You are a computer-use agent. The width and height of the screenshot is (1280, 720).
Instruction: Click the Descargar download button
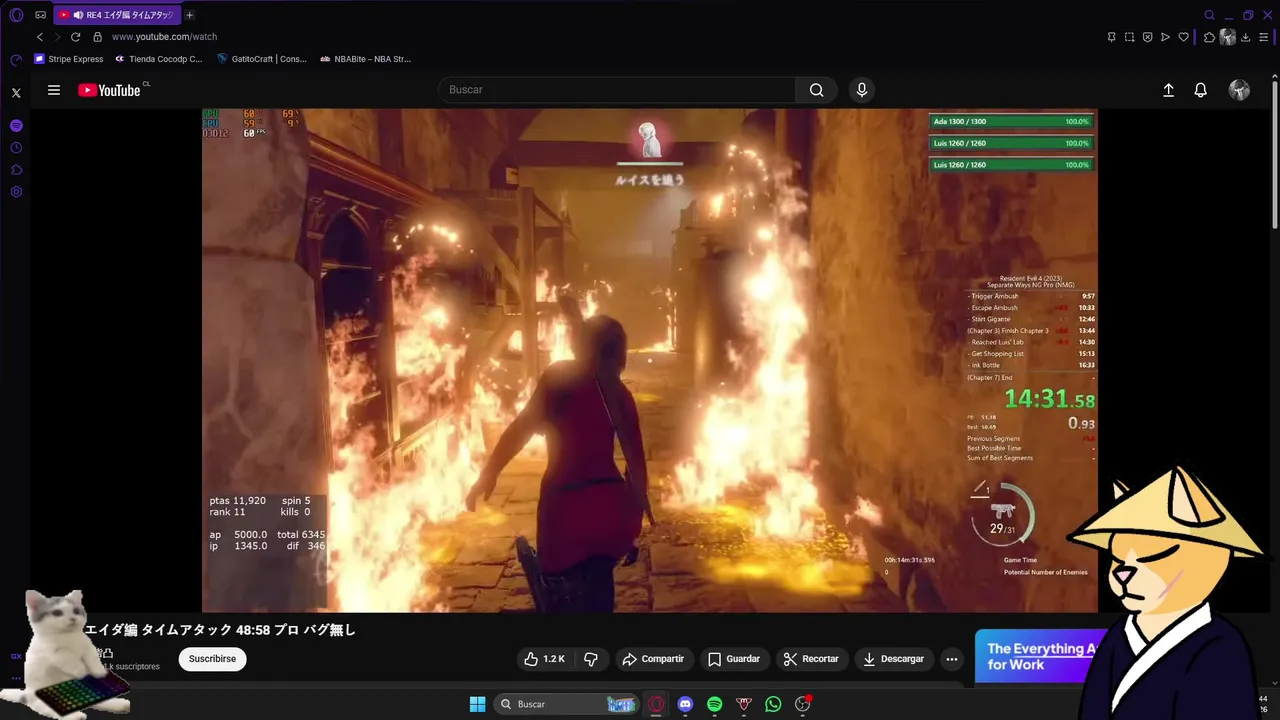click(893, 659)
